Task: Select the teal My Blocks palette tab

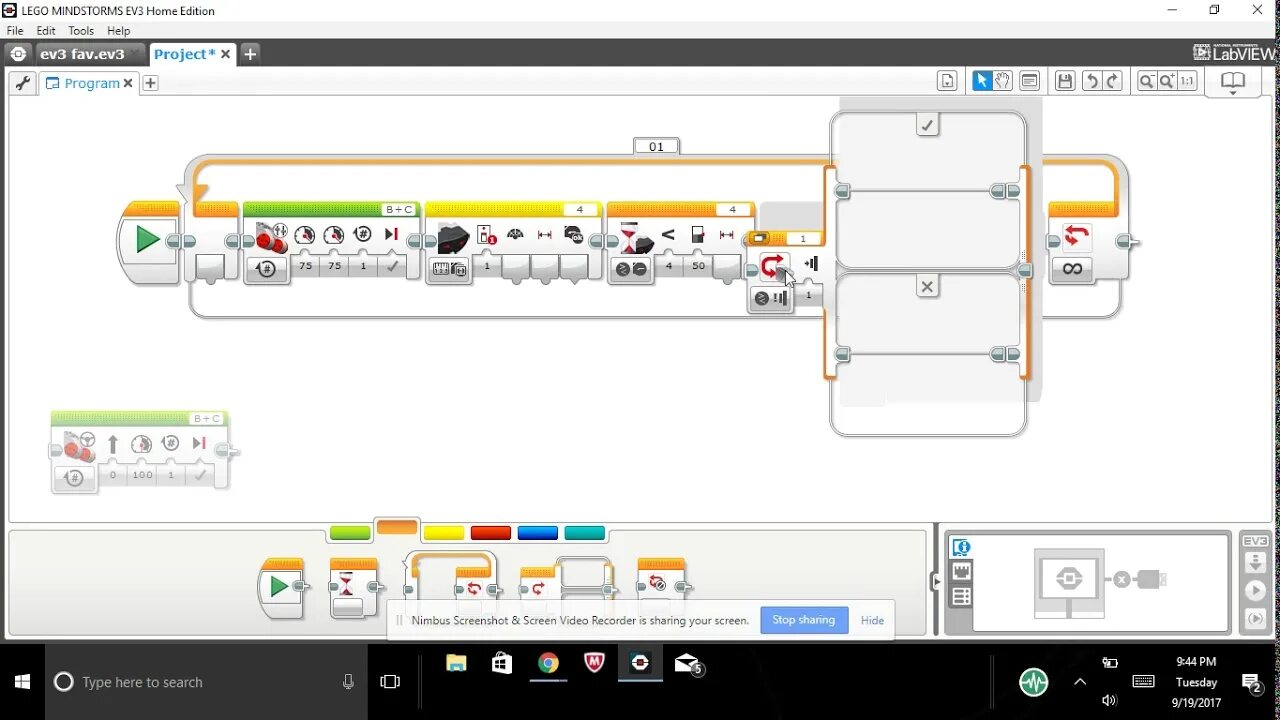Action: pos(585,533)
